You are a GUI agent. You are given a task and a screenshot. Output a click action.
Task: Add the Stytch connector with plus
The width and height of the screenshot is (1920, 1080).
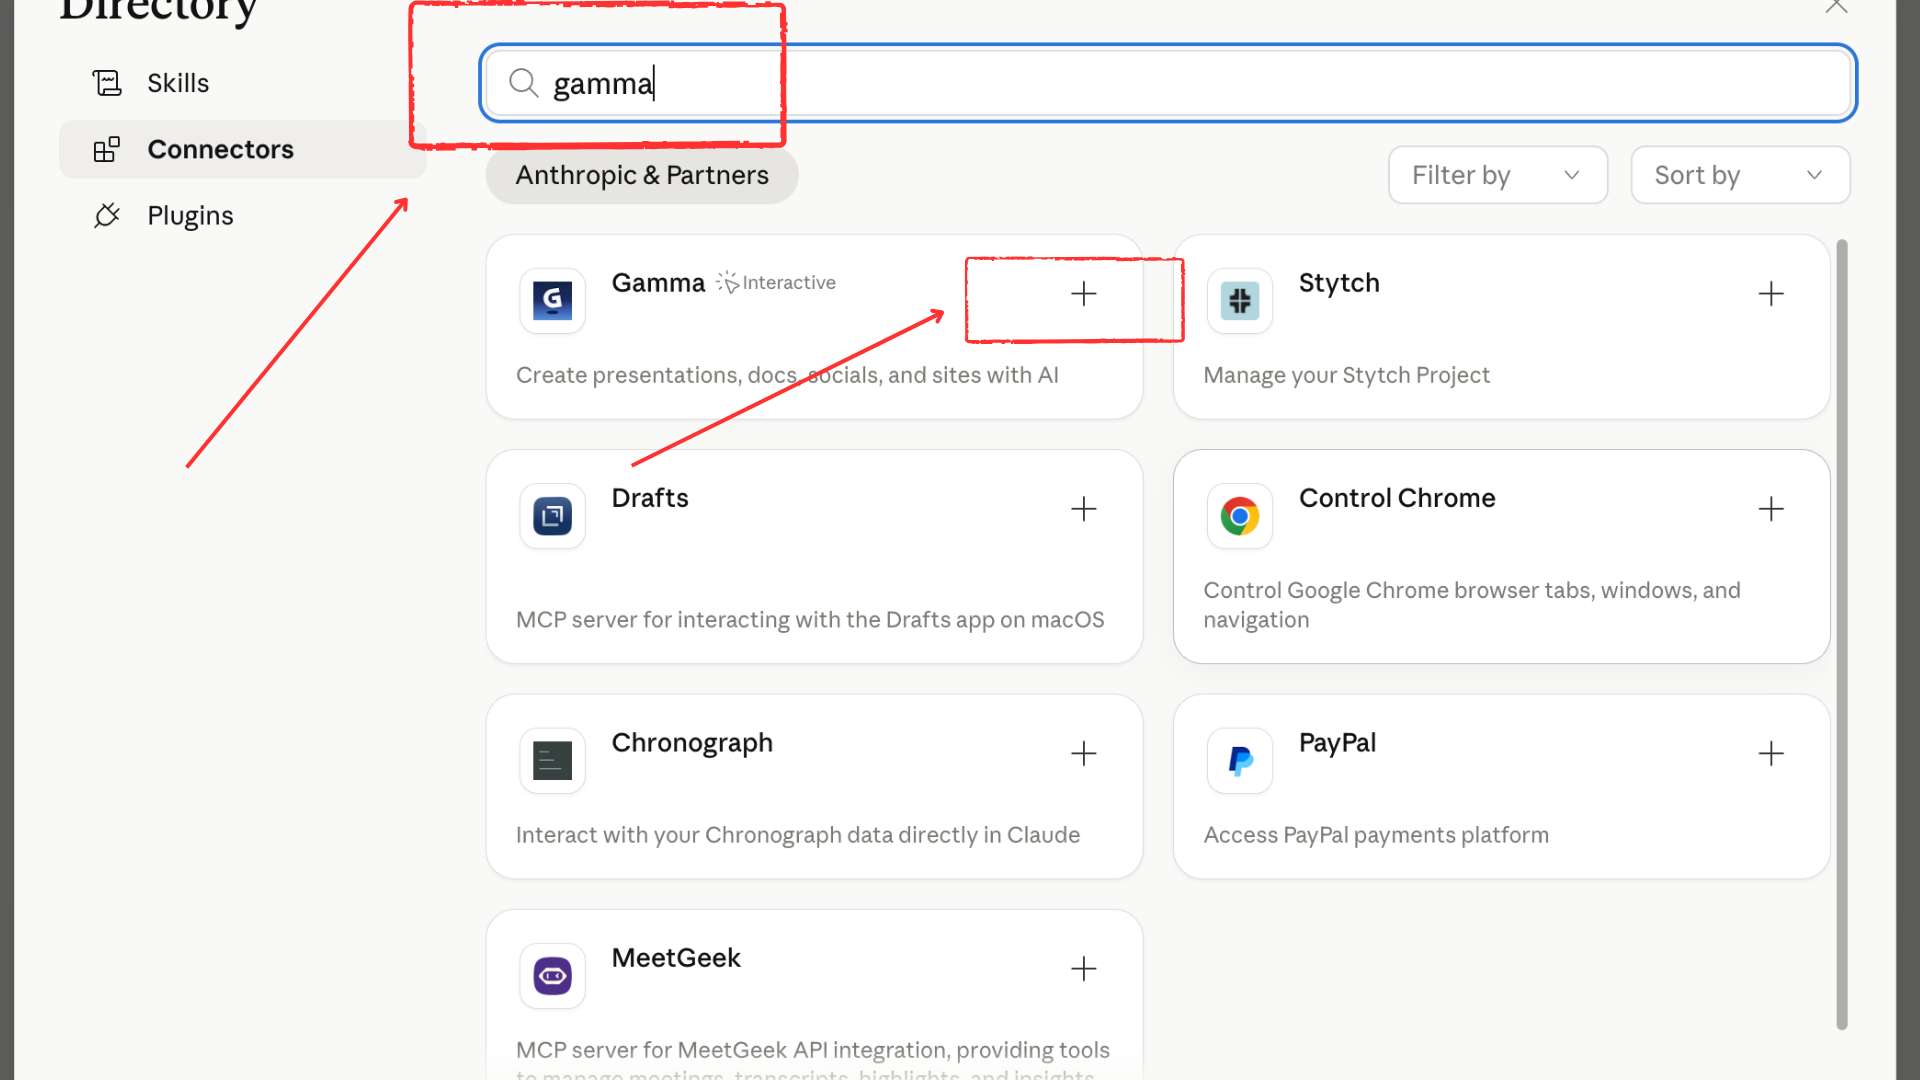click(1770, 294)
